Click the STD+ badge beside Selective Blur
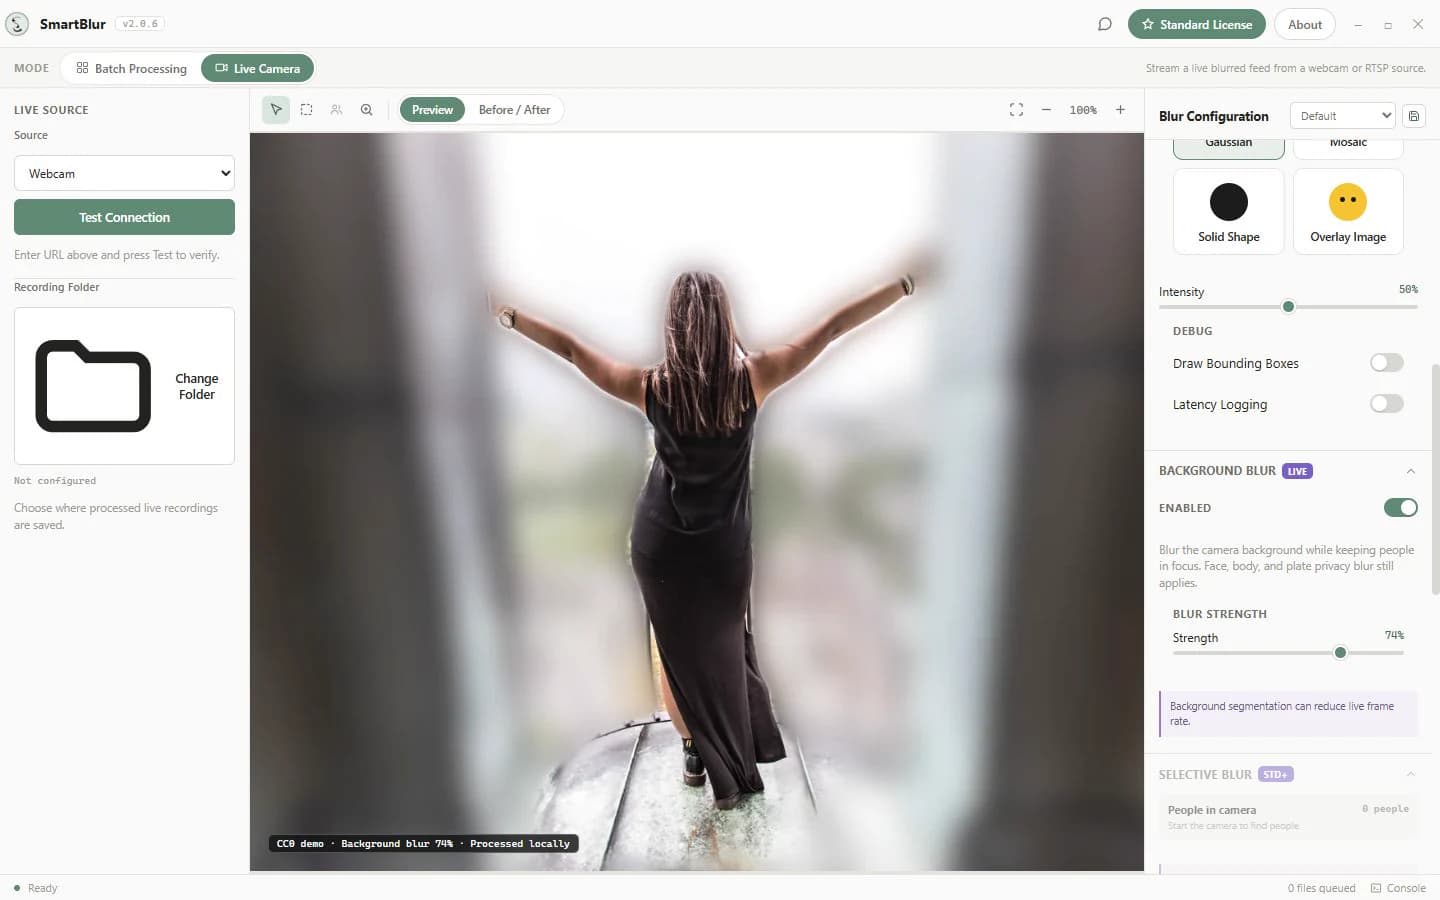This screenshot has height=900, width=1440. tap(1276, 774)
